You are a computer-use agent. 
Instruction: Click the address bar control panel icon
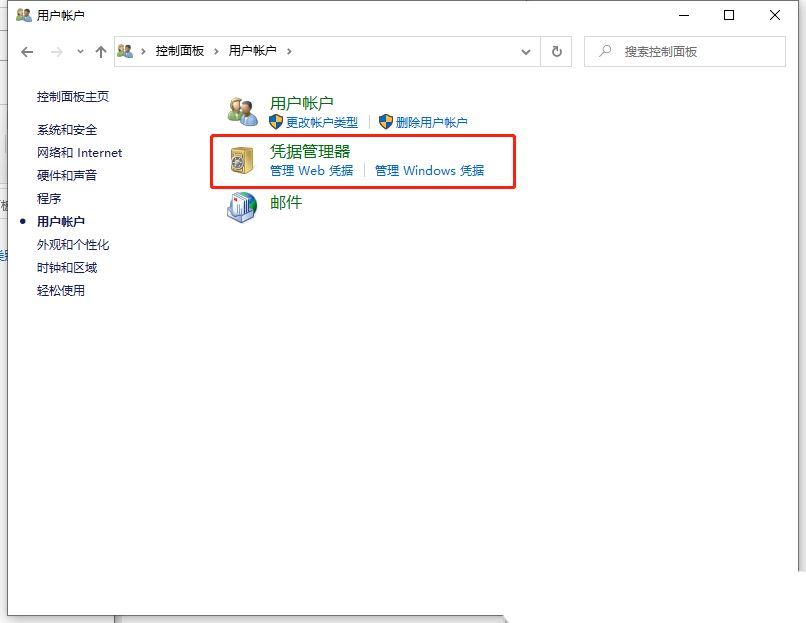[126, 51]
